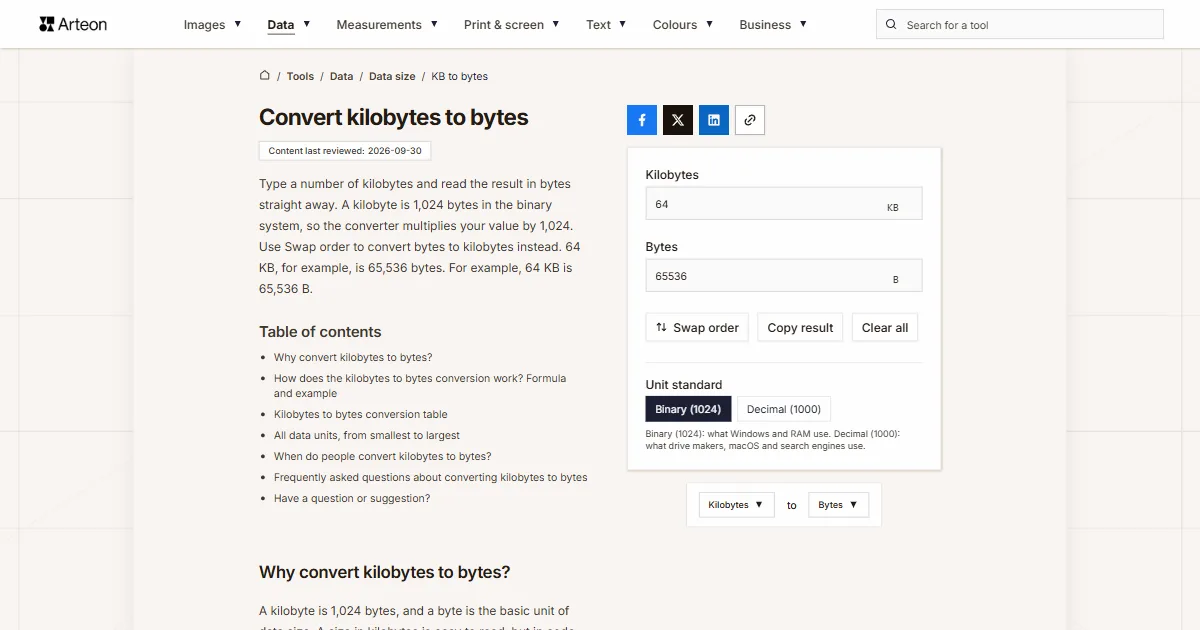This screenshot has height=630, width=1200.
Task: Open the Data menu
Action: pyautogui.click(x=289, y=25)
